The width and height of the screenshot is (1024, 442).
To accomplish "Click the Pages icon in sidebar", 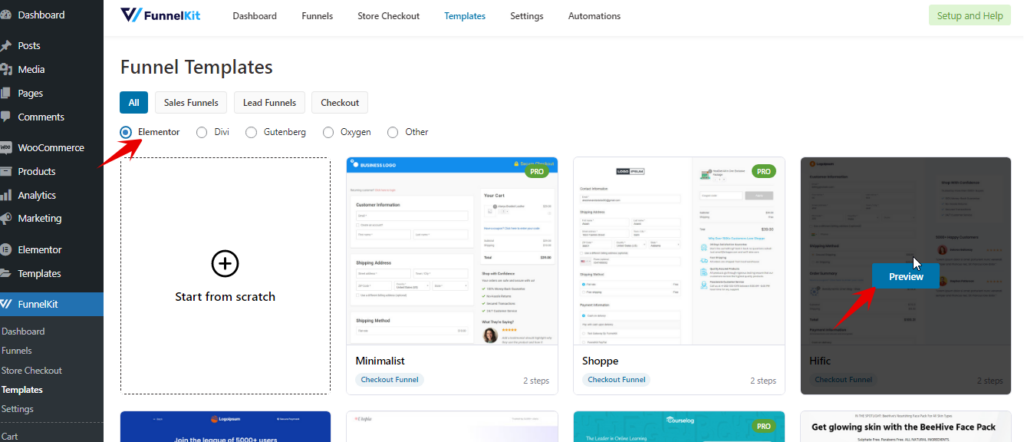I will coord(5,93).
